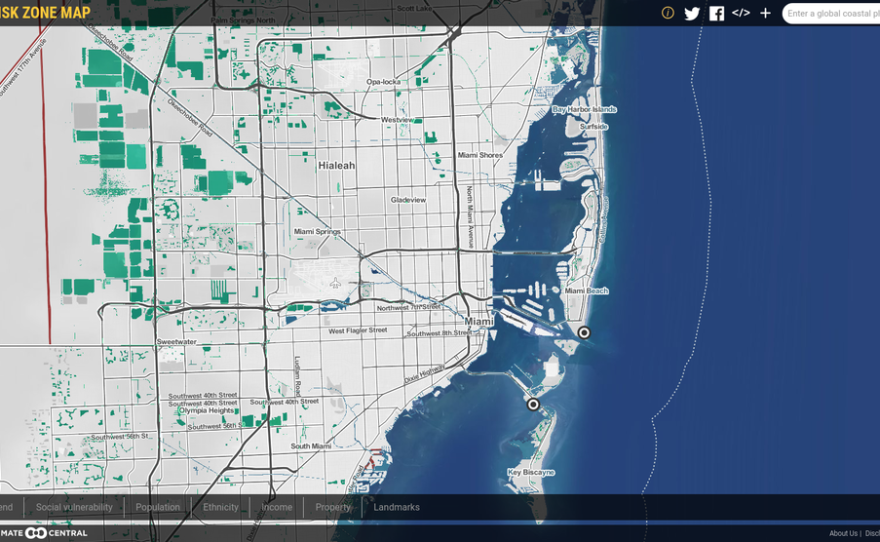The height and width of the screenshot is (542, 880).
Task: Click the Opa-locka map label
Action: coord(383,82)
